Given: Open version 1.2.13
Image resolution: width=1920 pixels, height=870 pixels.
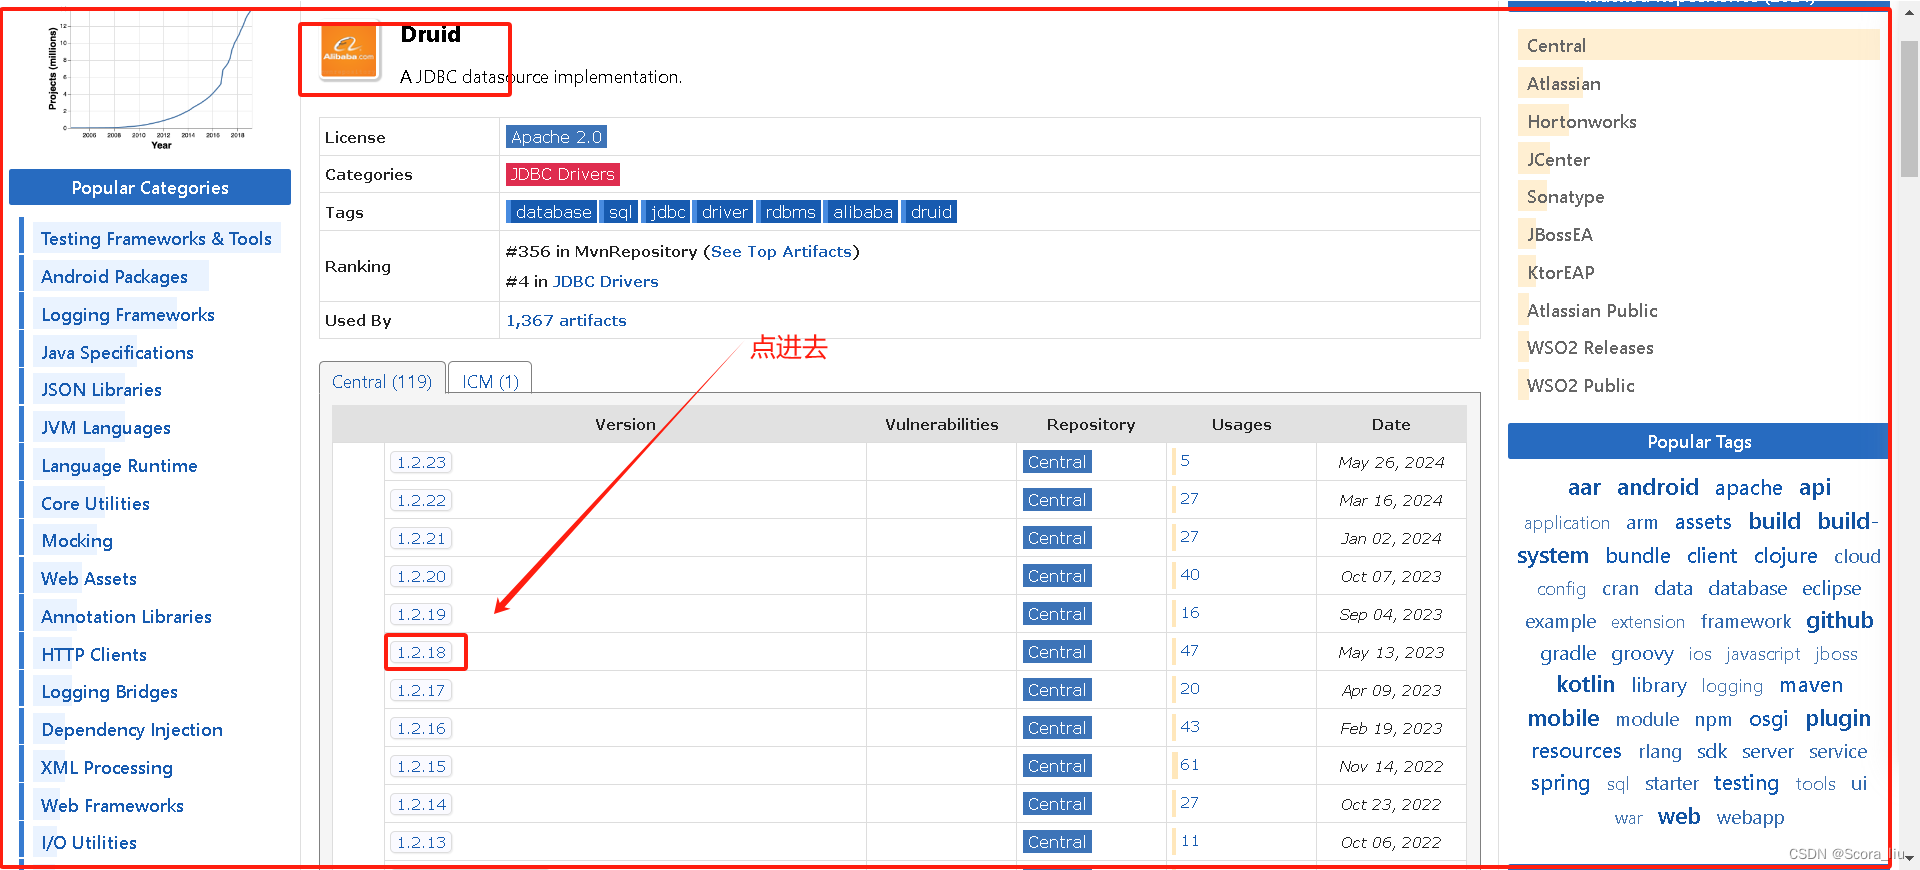Looking at the screenshot, I should point(421,842).
